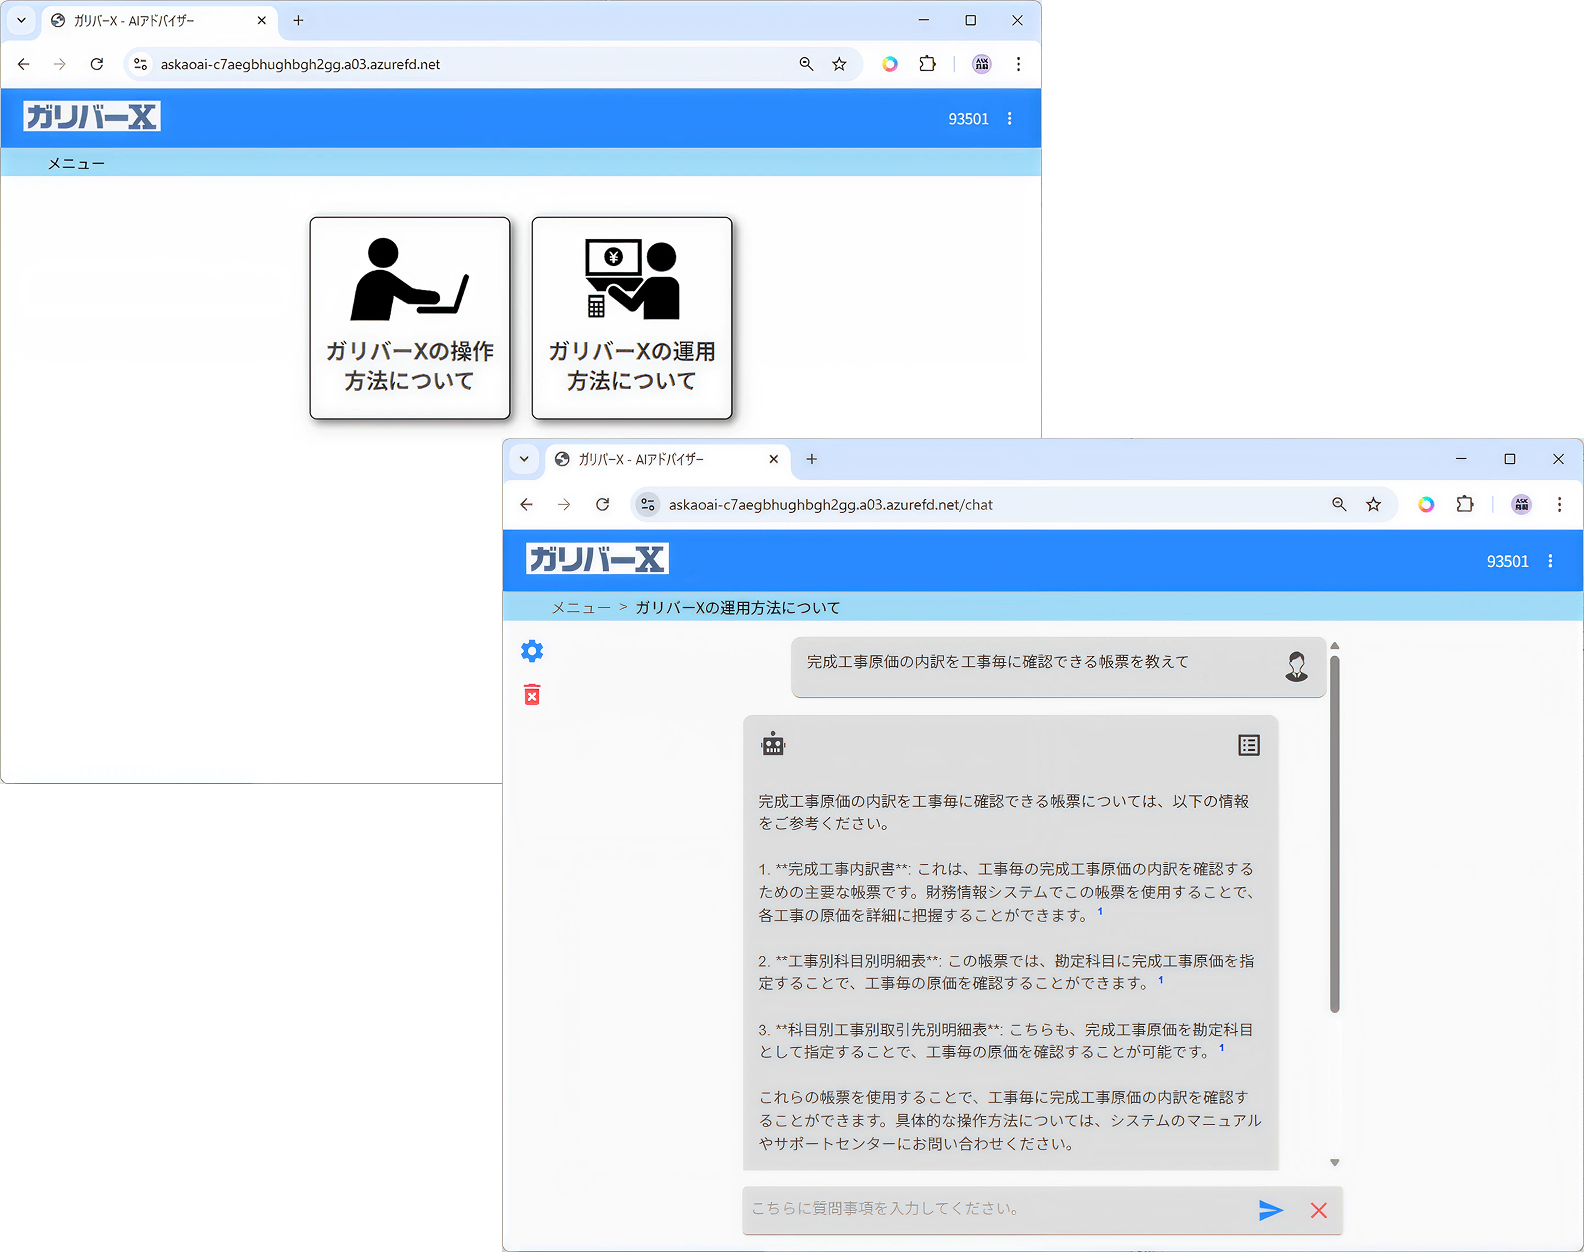Open the ガリバーXの運用方法について card in the back window
The height and width of the screenshot is (1252, 1584).
pos(632,318)
